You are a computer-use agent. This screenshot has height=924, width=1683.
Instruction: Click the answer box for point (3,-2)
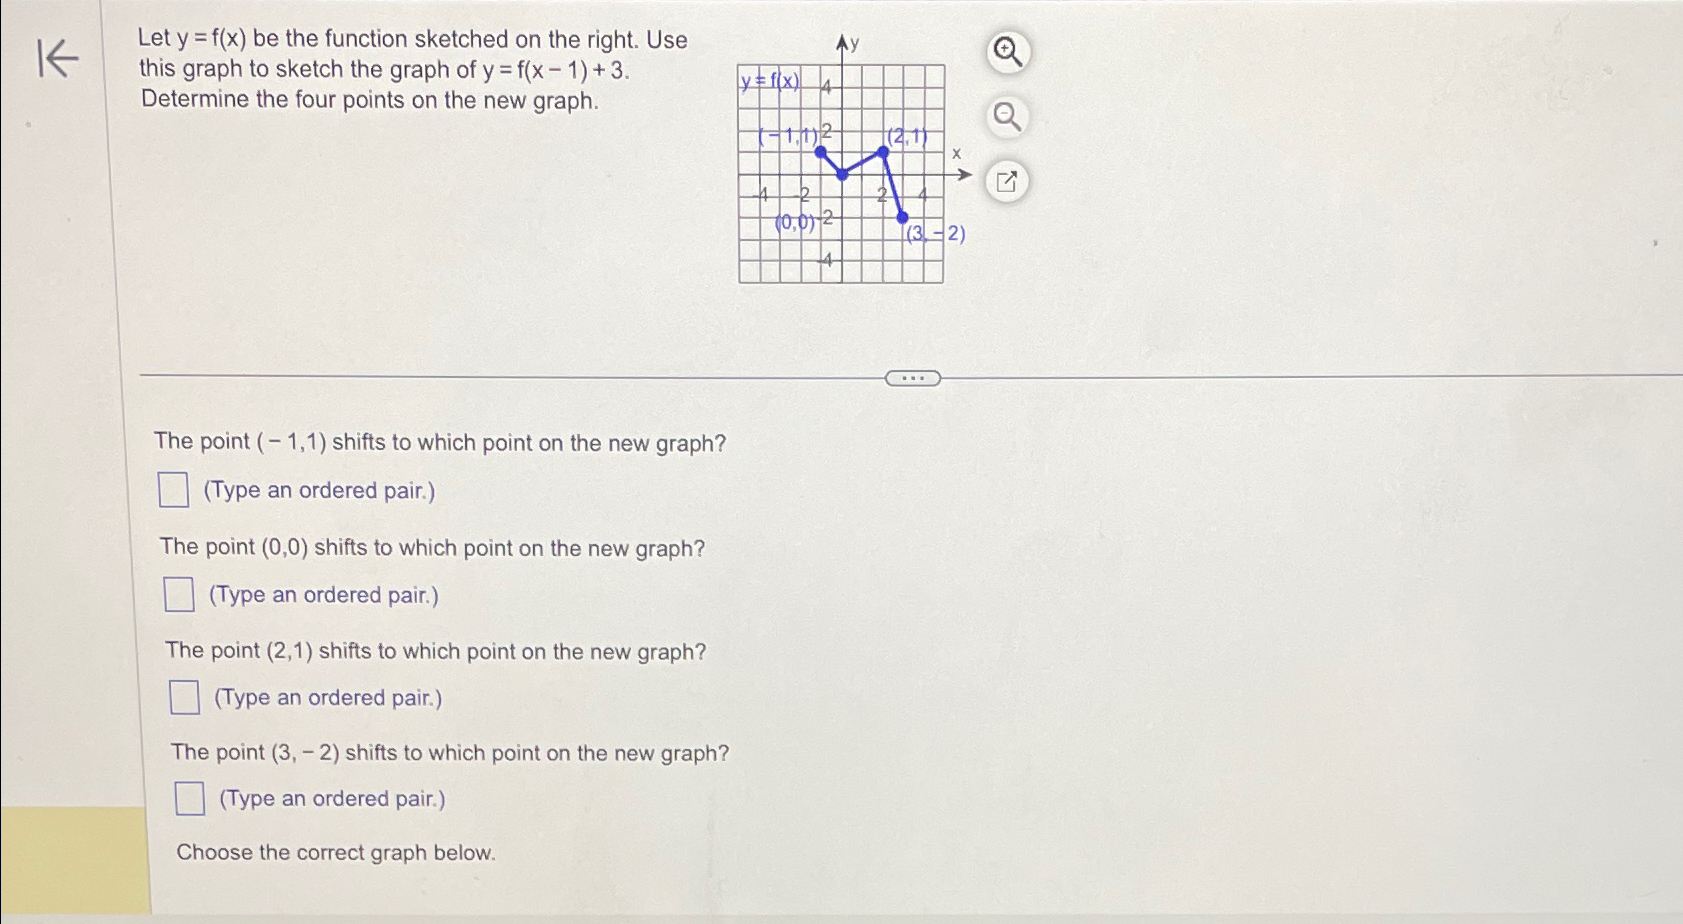190,797
